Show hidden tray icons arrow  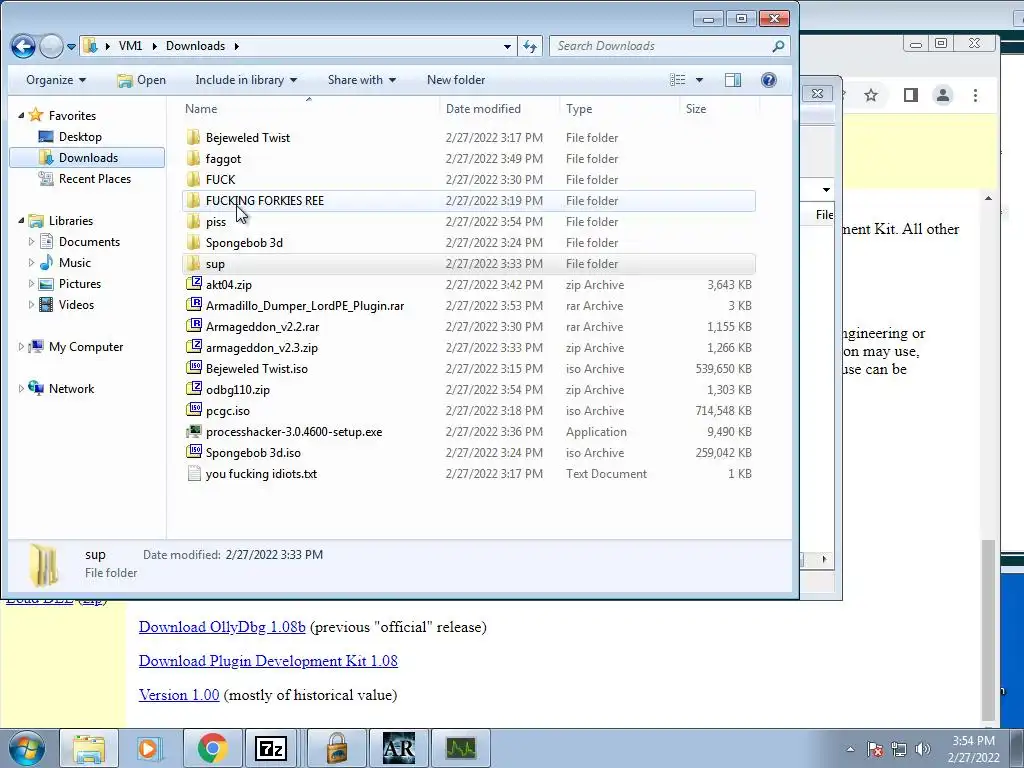pos(850,749)
